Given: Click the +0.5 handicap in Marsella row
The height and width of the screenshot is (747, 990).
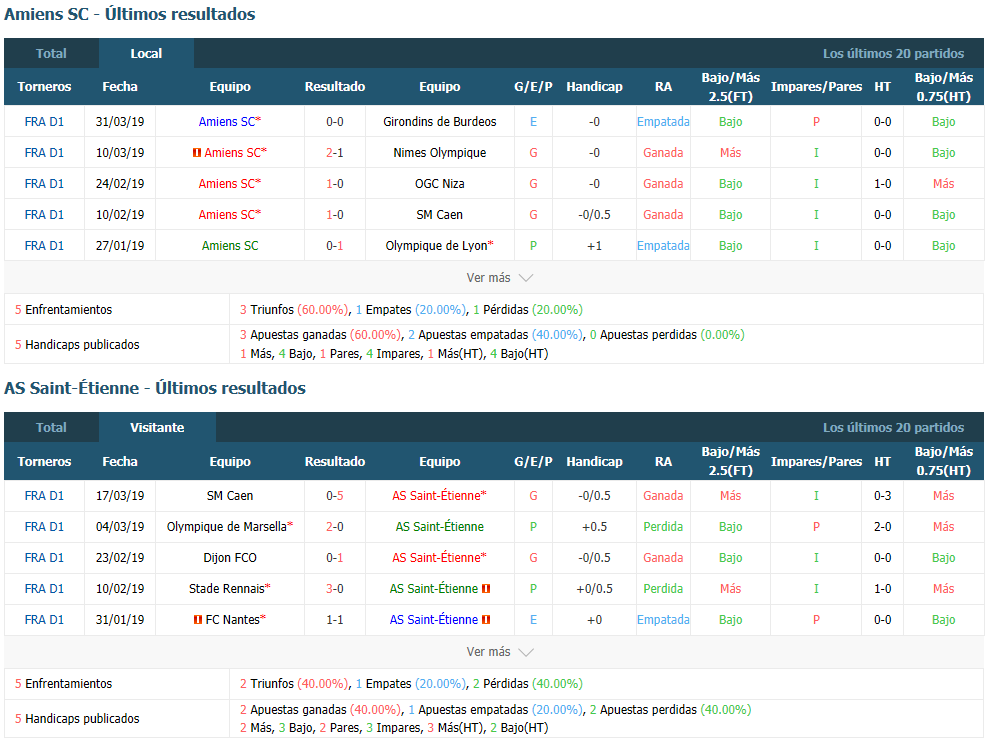Looking at the screenshot, I should pos(594,527).
